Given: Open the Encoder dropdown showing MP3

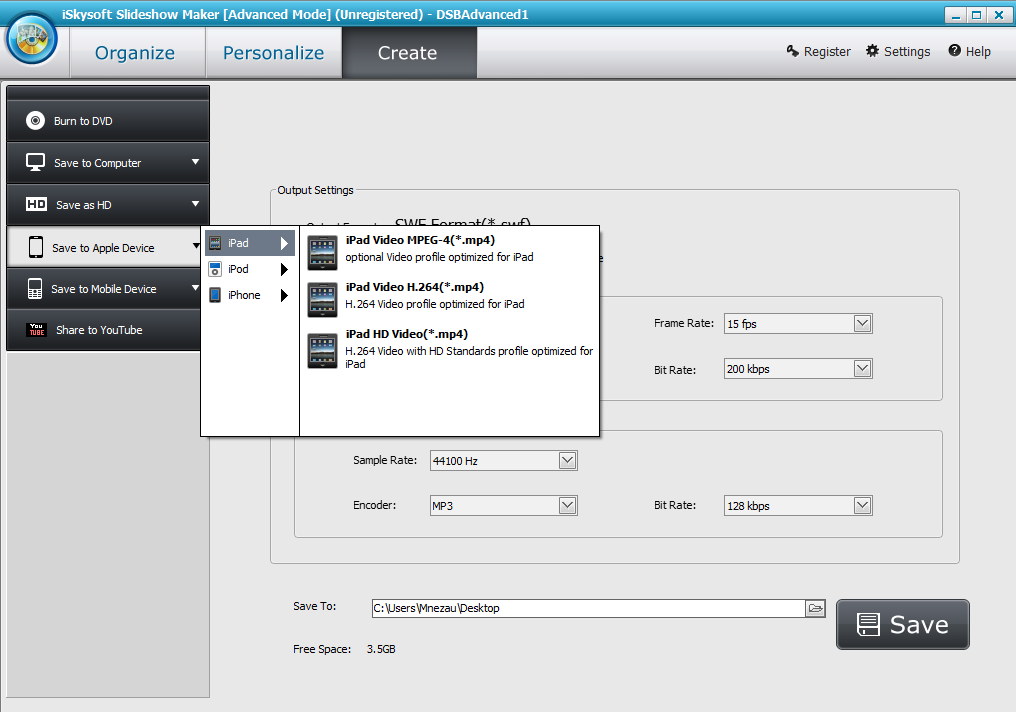Looking at the screenshot, I should click(x=567, y=505).
